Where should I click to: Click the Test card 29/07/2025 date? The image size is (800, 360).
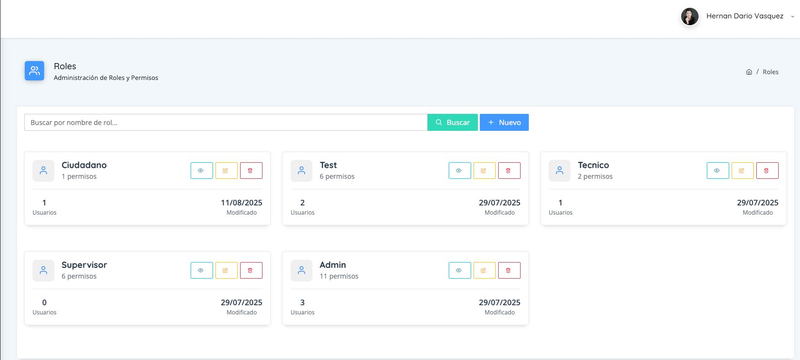pyautogui.click(x=499, y=203)
